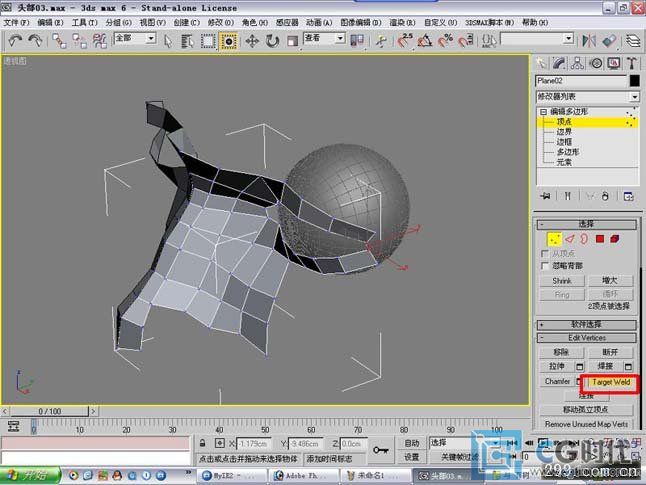Open the Select by Name list icon

point(187,41)
